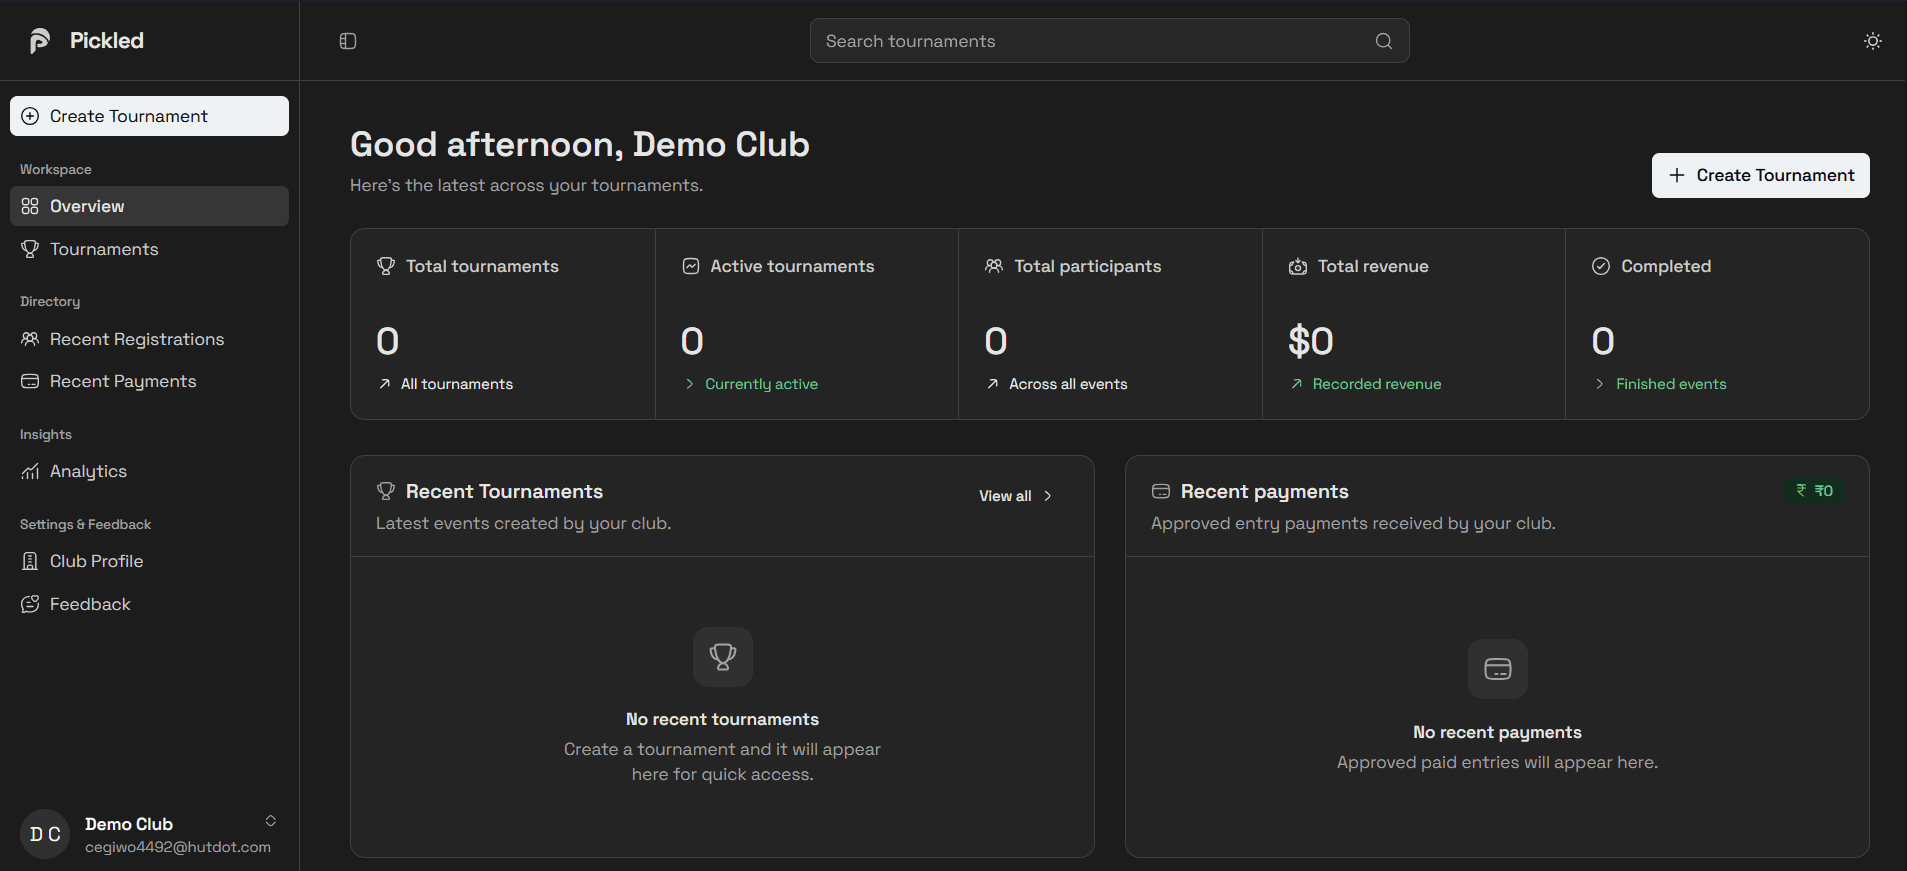Click the 'No recent payments' text
Screen dimensions: 1907x871
click(1497, 732)
